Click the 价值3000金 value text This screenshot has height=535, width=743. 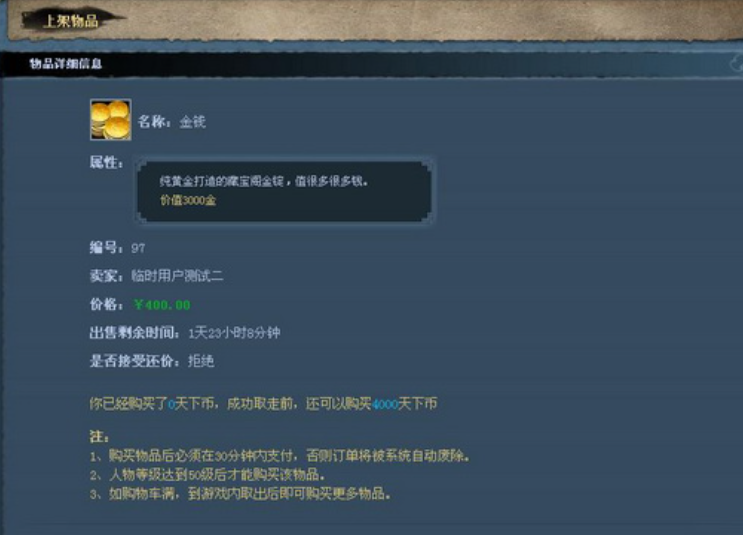point(188,200)
